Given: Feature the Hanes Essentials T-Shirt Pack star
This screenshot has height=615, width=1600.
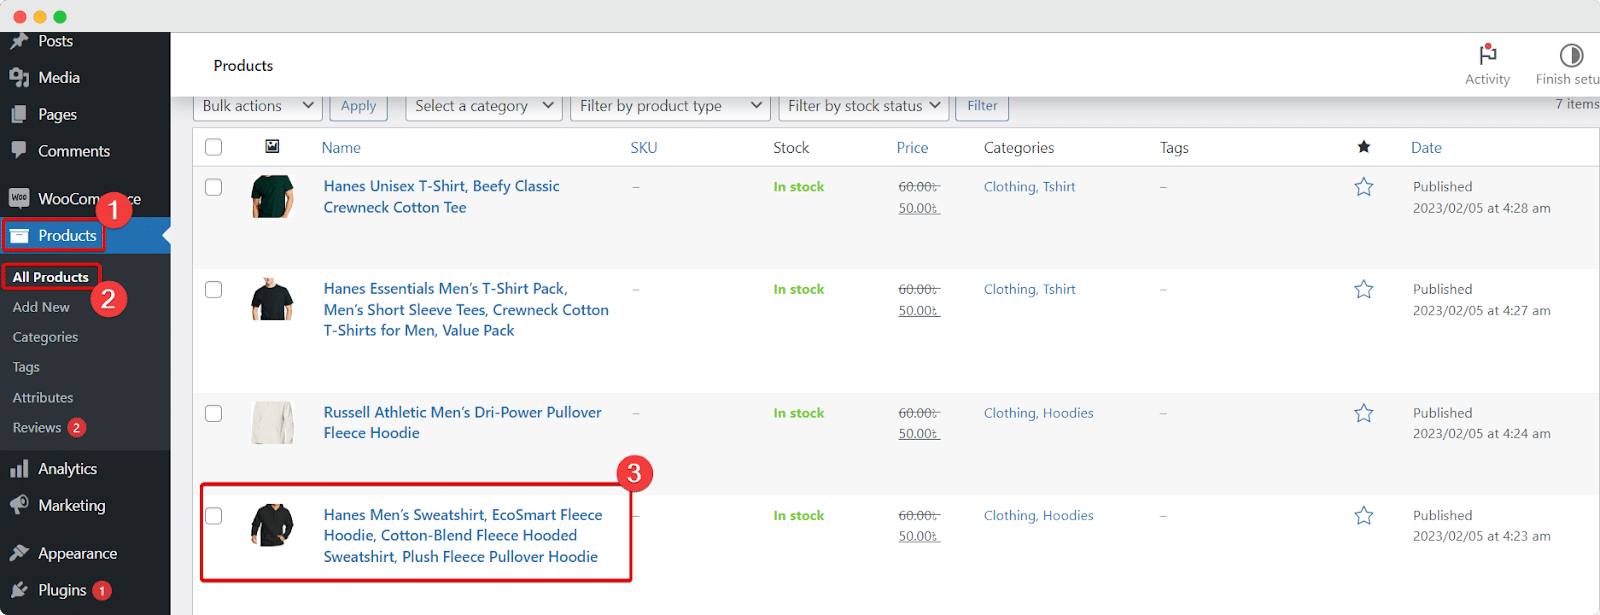Looking at the screenshot, I should tap(1363, 290).
